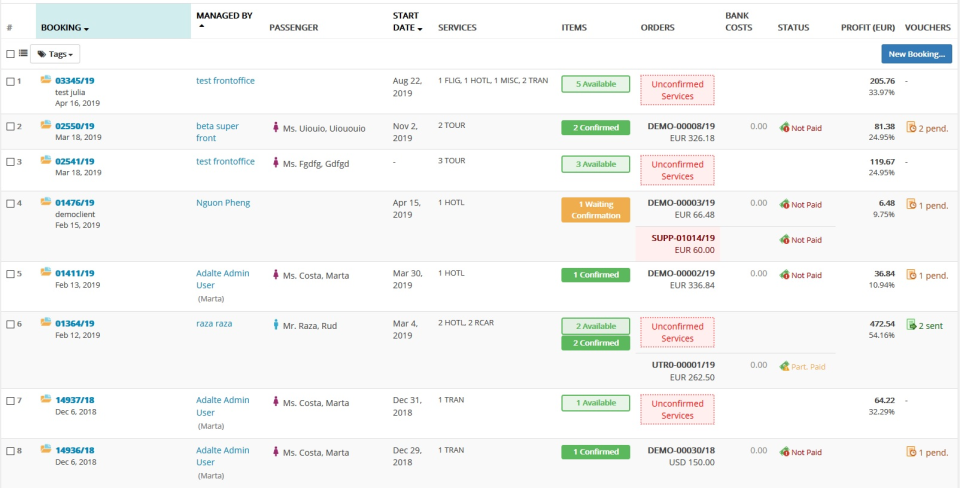Toggle the select-all checkbox in toolbar

(10, 54)
